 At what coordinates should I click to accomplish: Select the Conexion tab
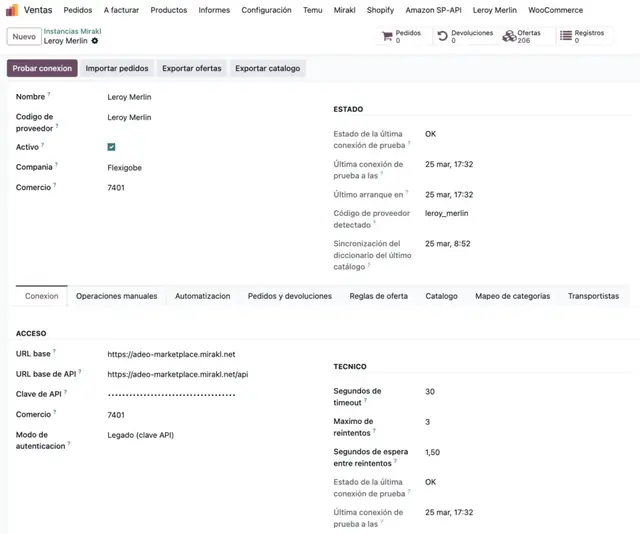pos(42,296)
